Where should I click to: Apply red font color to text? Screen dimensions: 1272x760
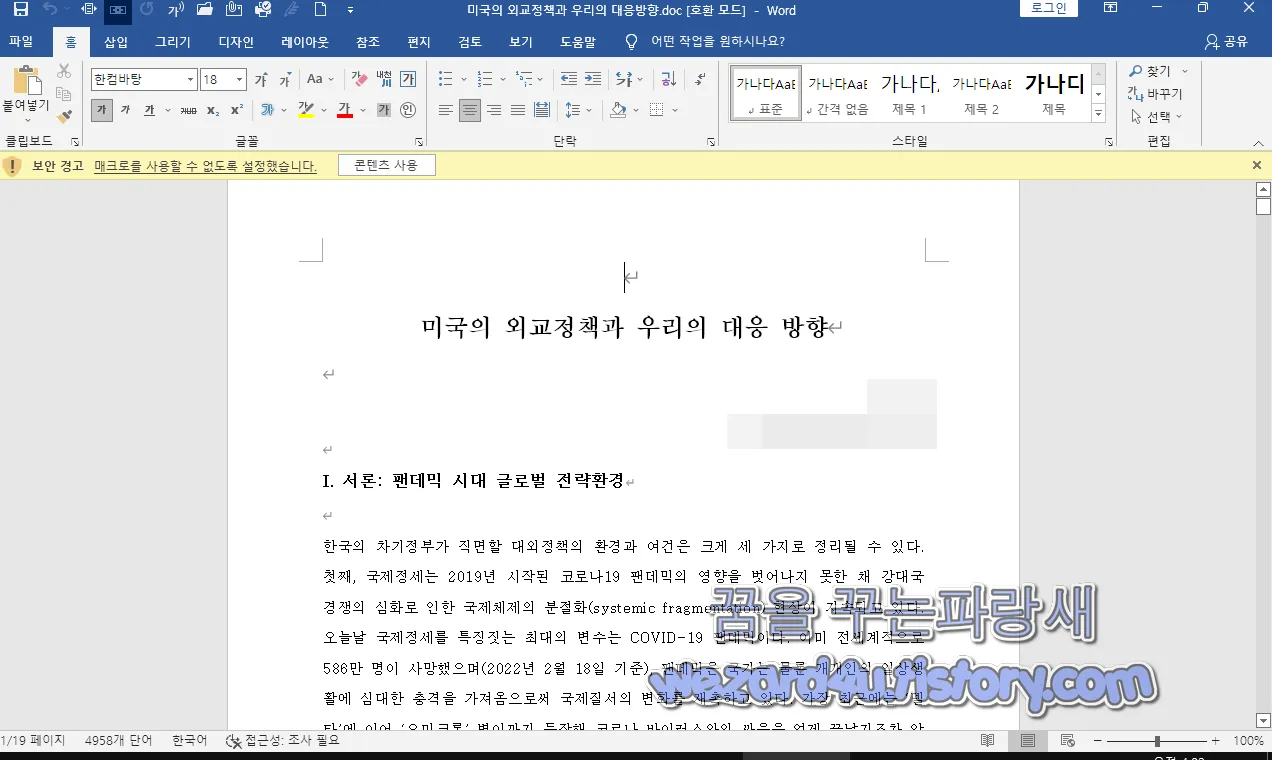(345, 110)
